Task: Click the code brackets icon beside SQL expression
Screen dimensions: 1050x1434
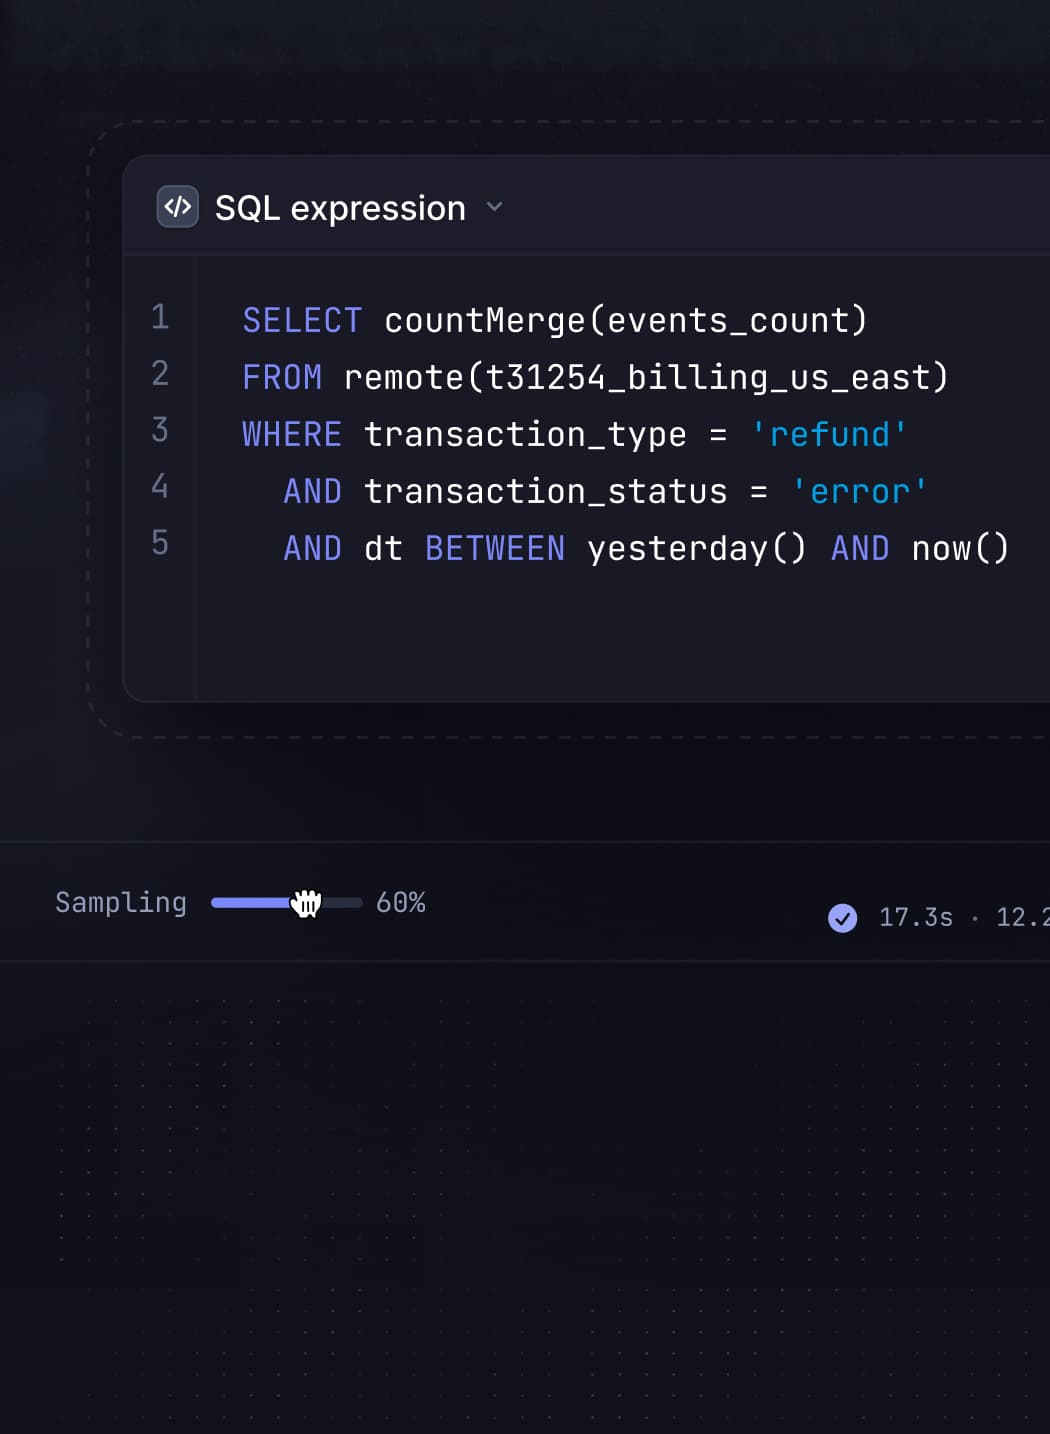Action: [178, 207]
